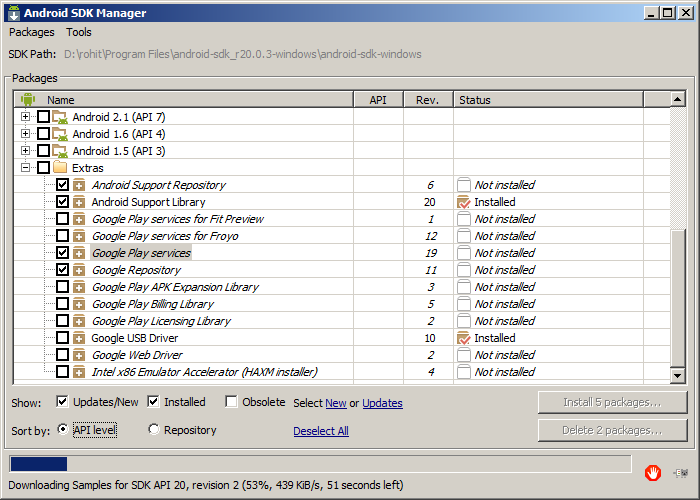Uncheck Android Support Library checkbox
Screen dimensions: 700x500
[x=62, y=201]
